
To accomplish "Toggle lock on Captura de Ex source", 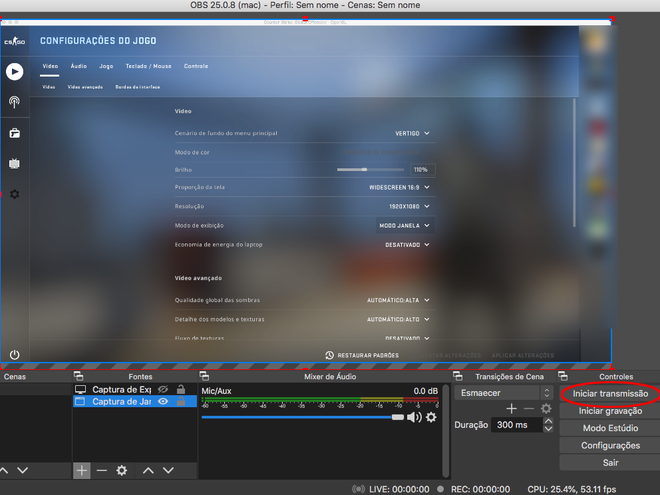I will [181, 389].
